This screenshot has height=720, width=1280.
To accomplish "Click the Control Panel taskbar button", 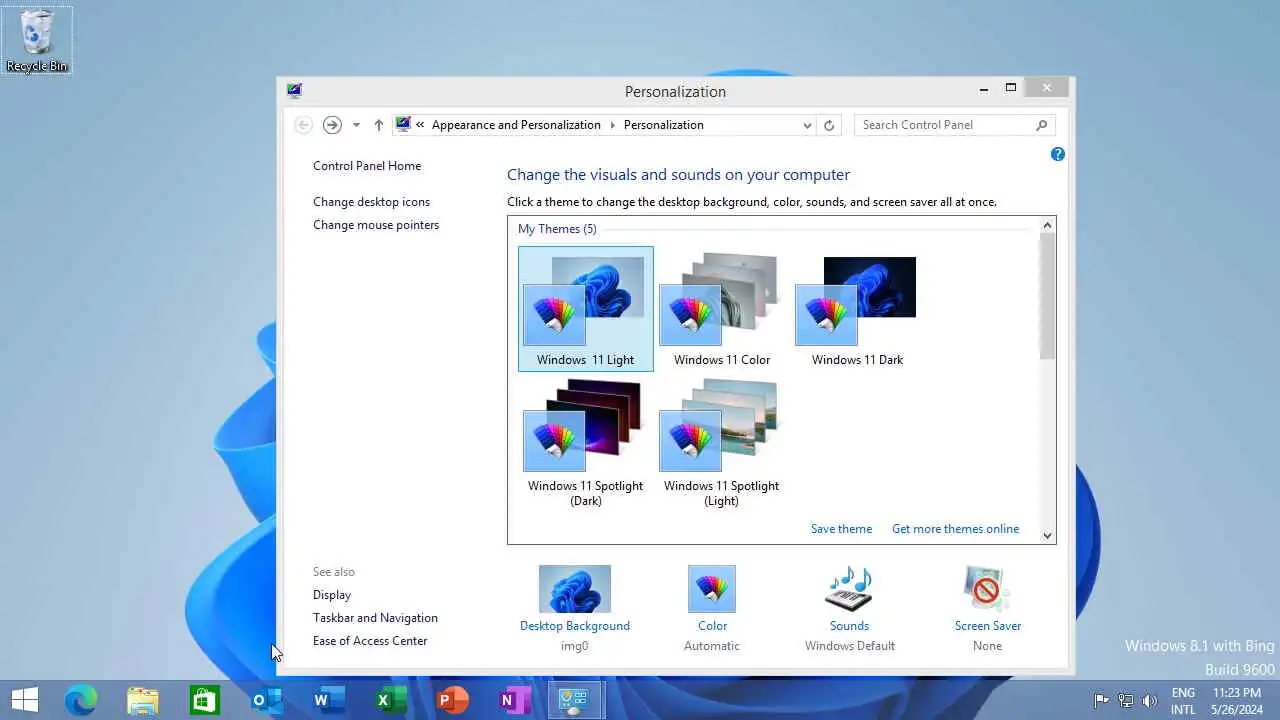I will [x=574, y=700].
